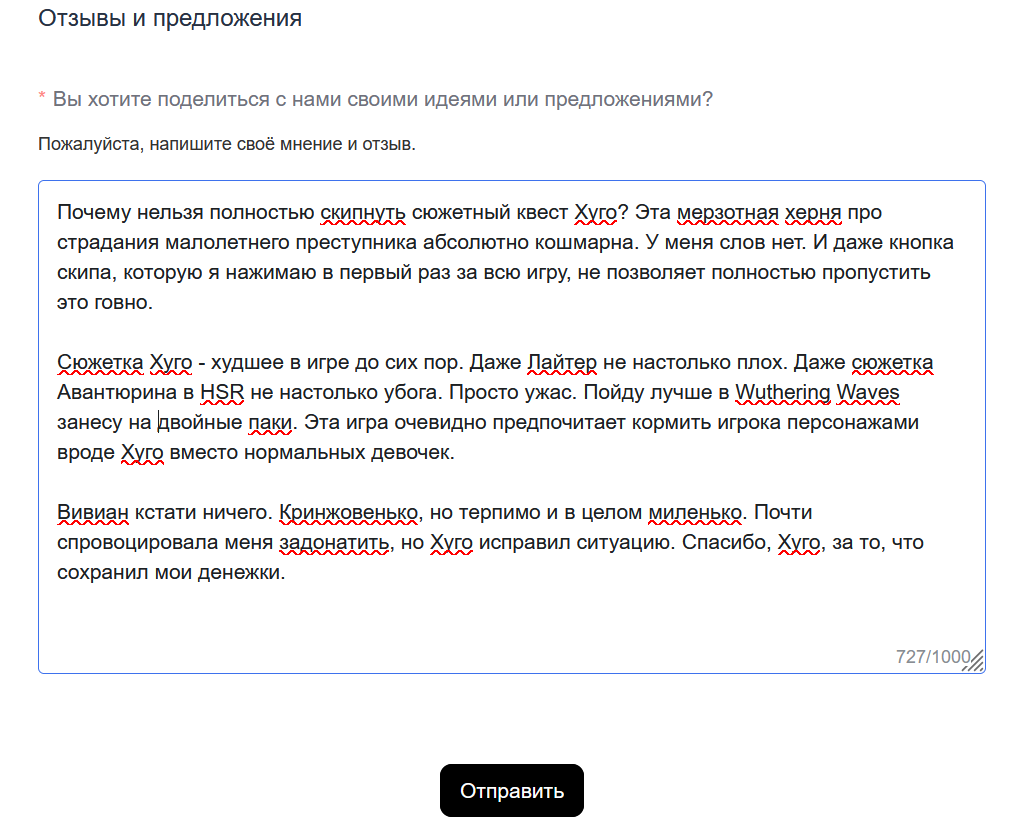Click the word миленько

695,512
